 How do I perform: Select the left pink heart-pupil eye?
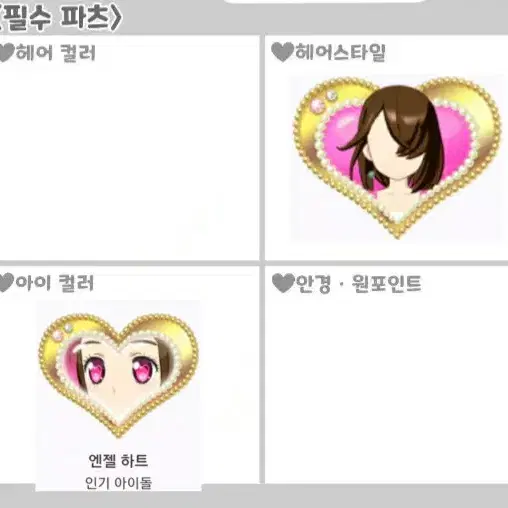tap(96, 370)
